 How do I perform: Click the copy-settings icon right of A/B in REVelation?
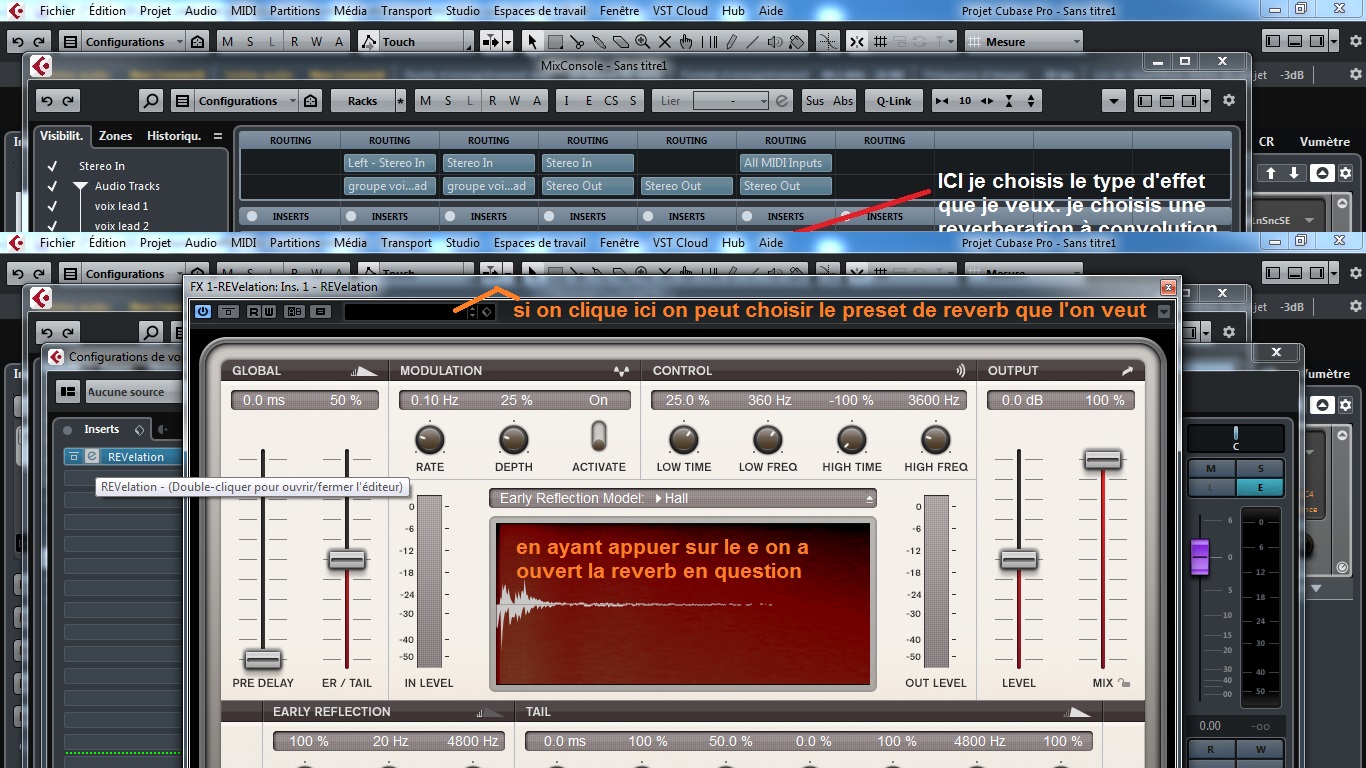pyautogui.click(x=320, y=312)
